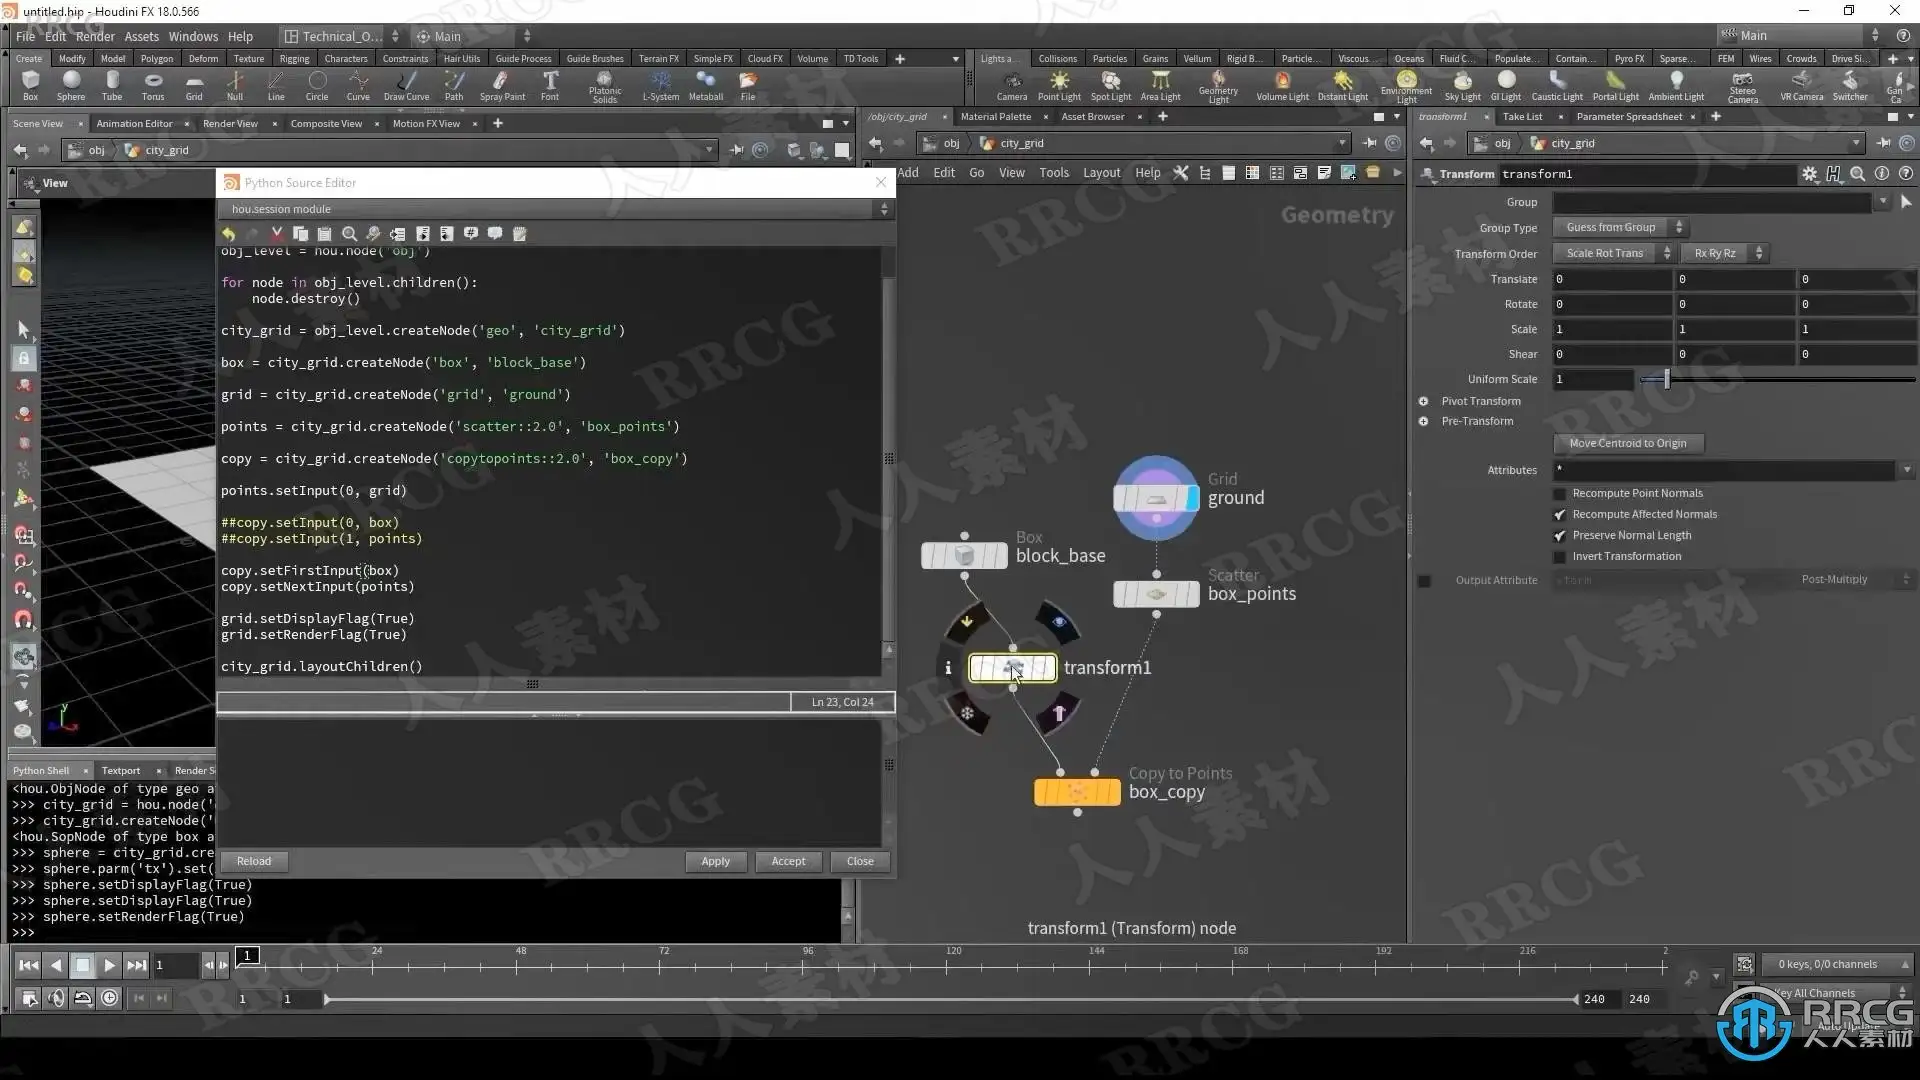The height and width of the screenshot is (1080, 1920).
Task: Click Move Centroid to Origin button
Action: pos(1627,443)
